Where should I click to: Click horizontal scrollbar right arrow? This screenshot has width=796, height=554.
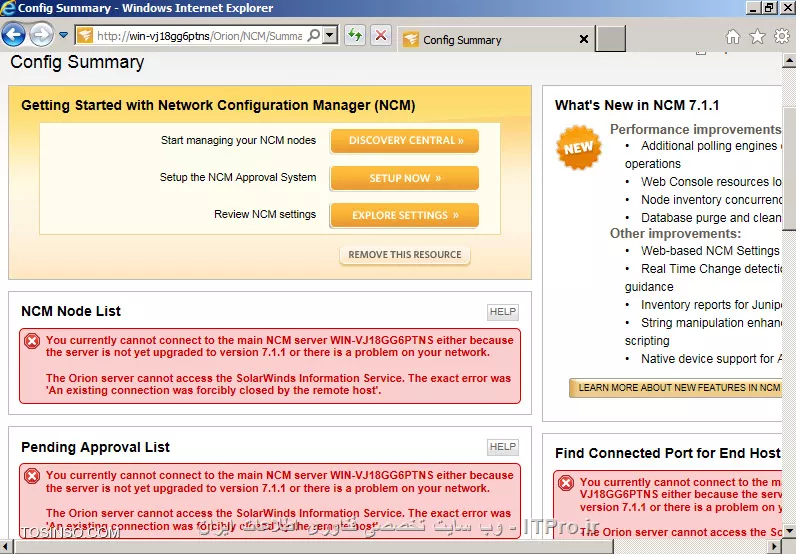(x=775, y=546)
